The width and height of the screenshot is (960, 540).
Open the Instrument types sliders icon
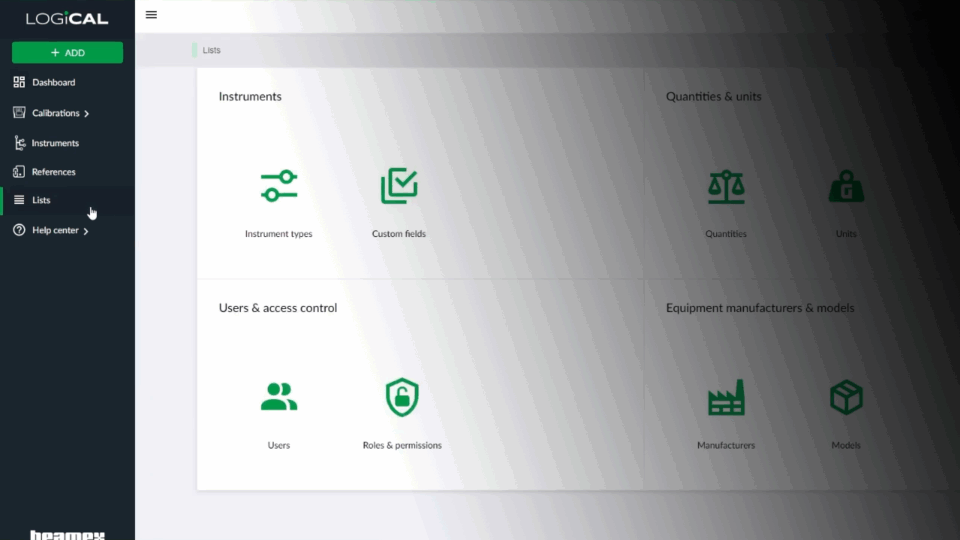click(279, 186)
